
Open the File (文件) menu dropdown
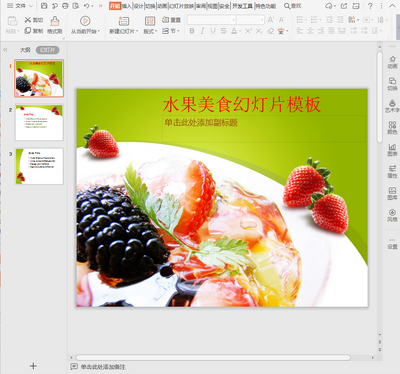click(20, 6)
